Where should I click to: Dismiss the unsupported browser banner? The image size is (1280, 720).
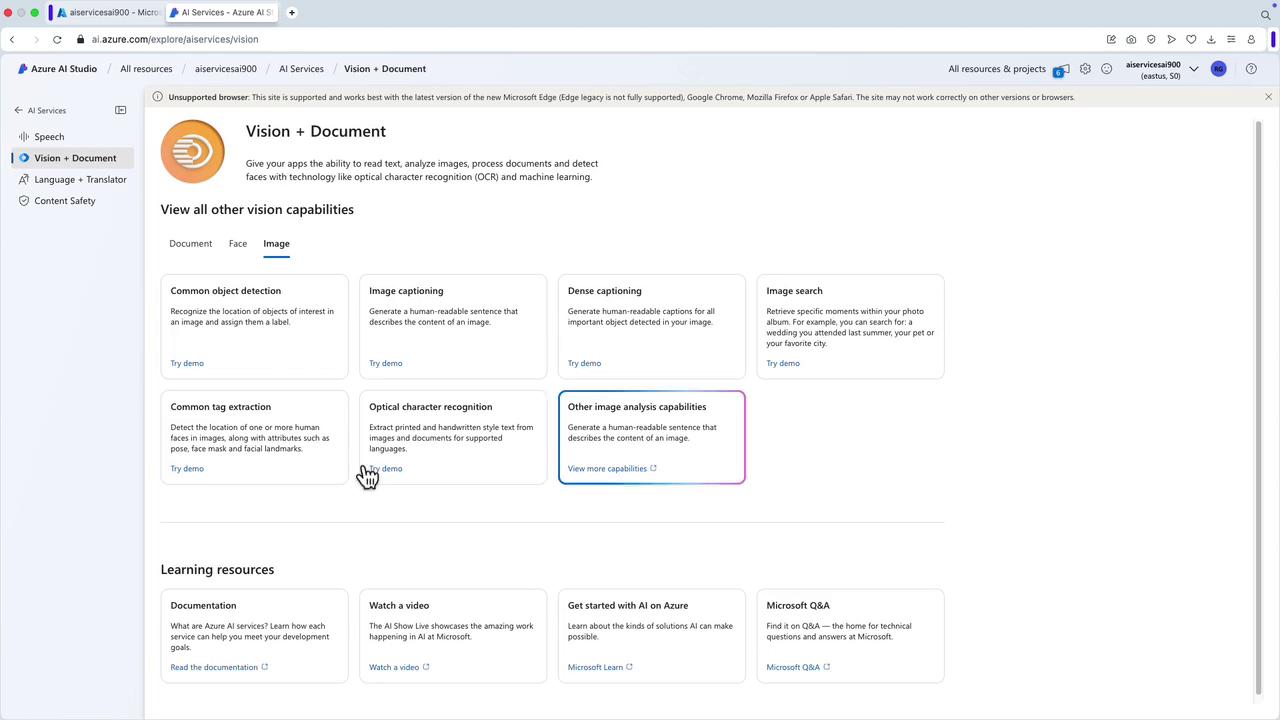click(x=1268, y=97)
